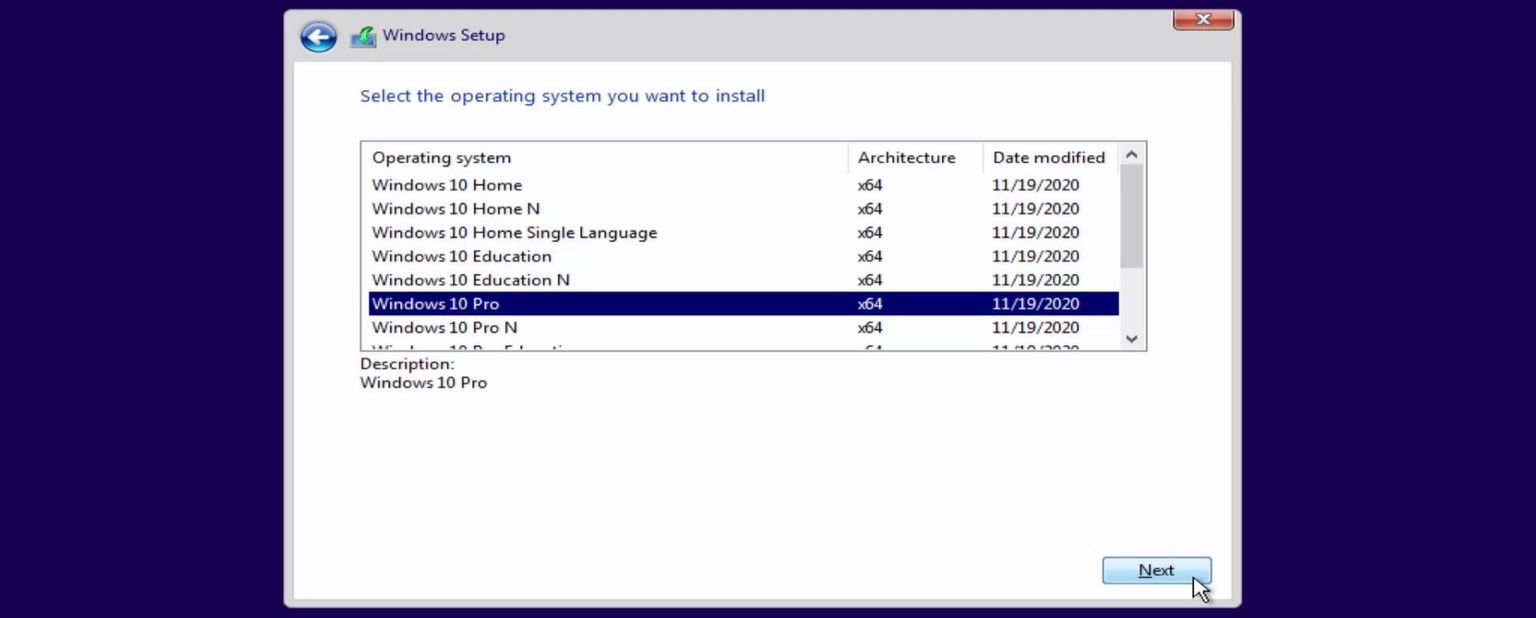Click the scroll-up arrow above the scrollbar
This screenshot has height=618, width=1536.
1131,154
